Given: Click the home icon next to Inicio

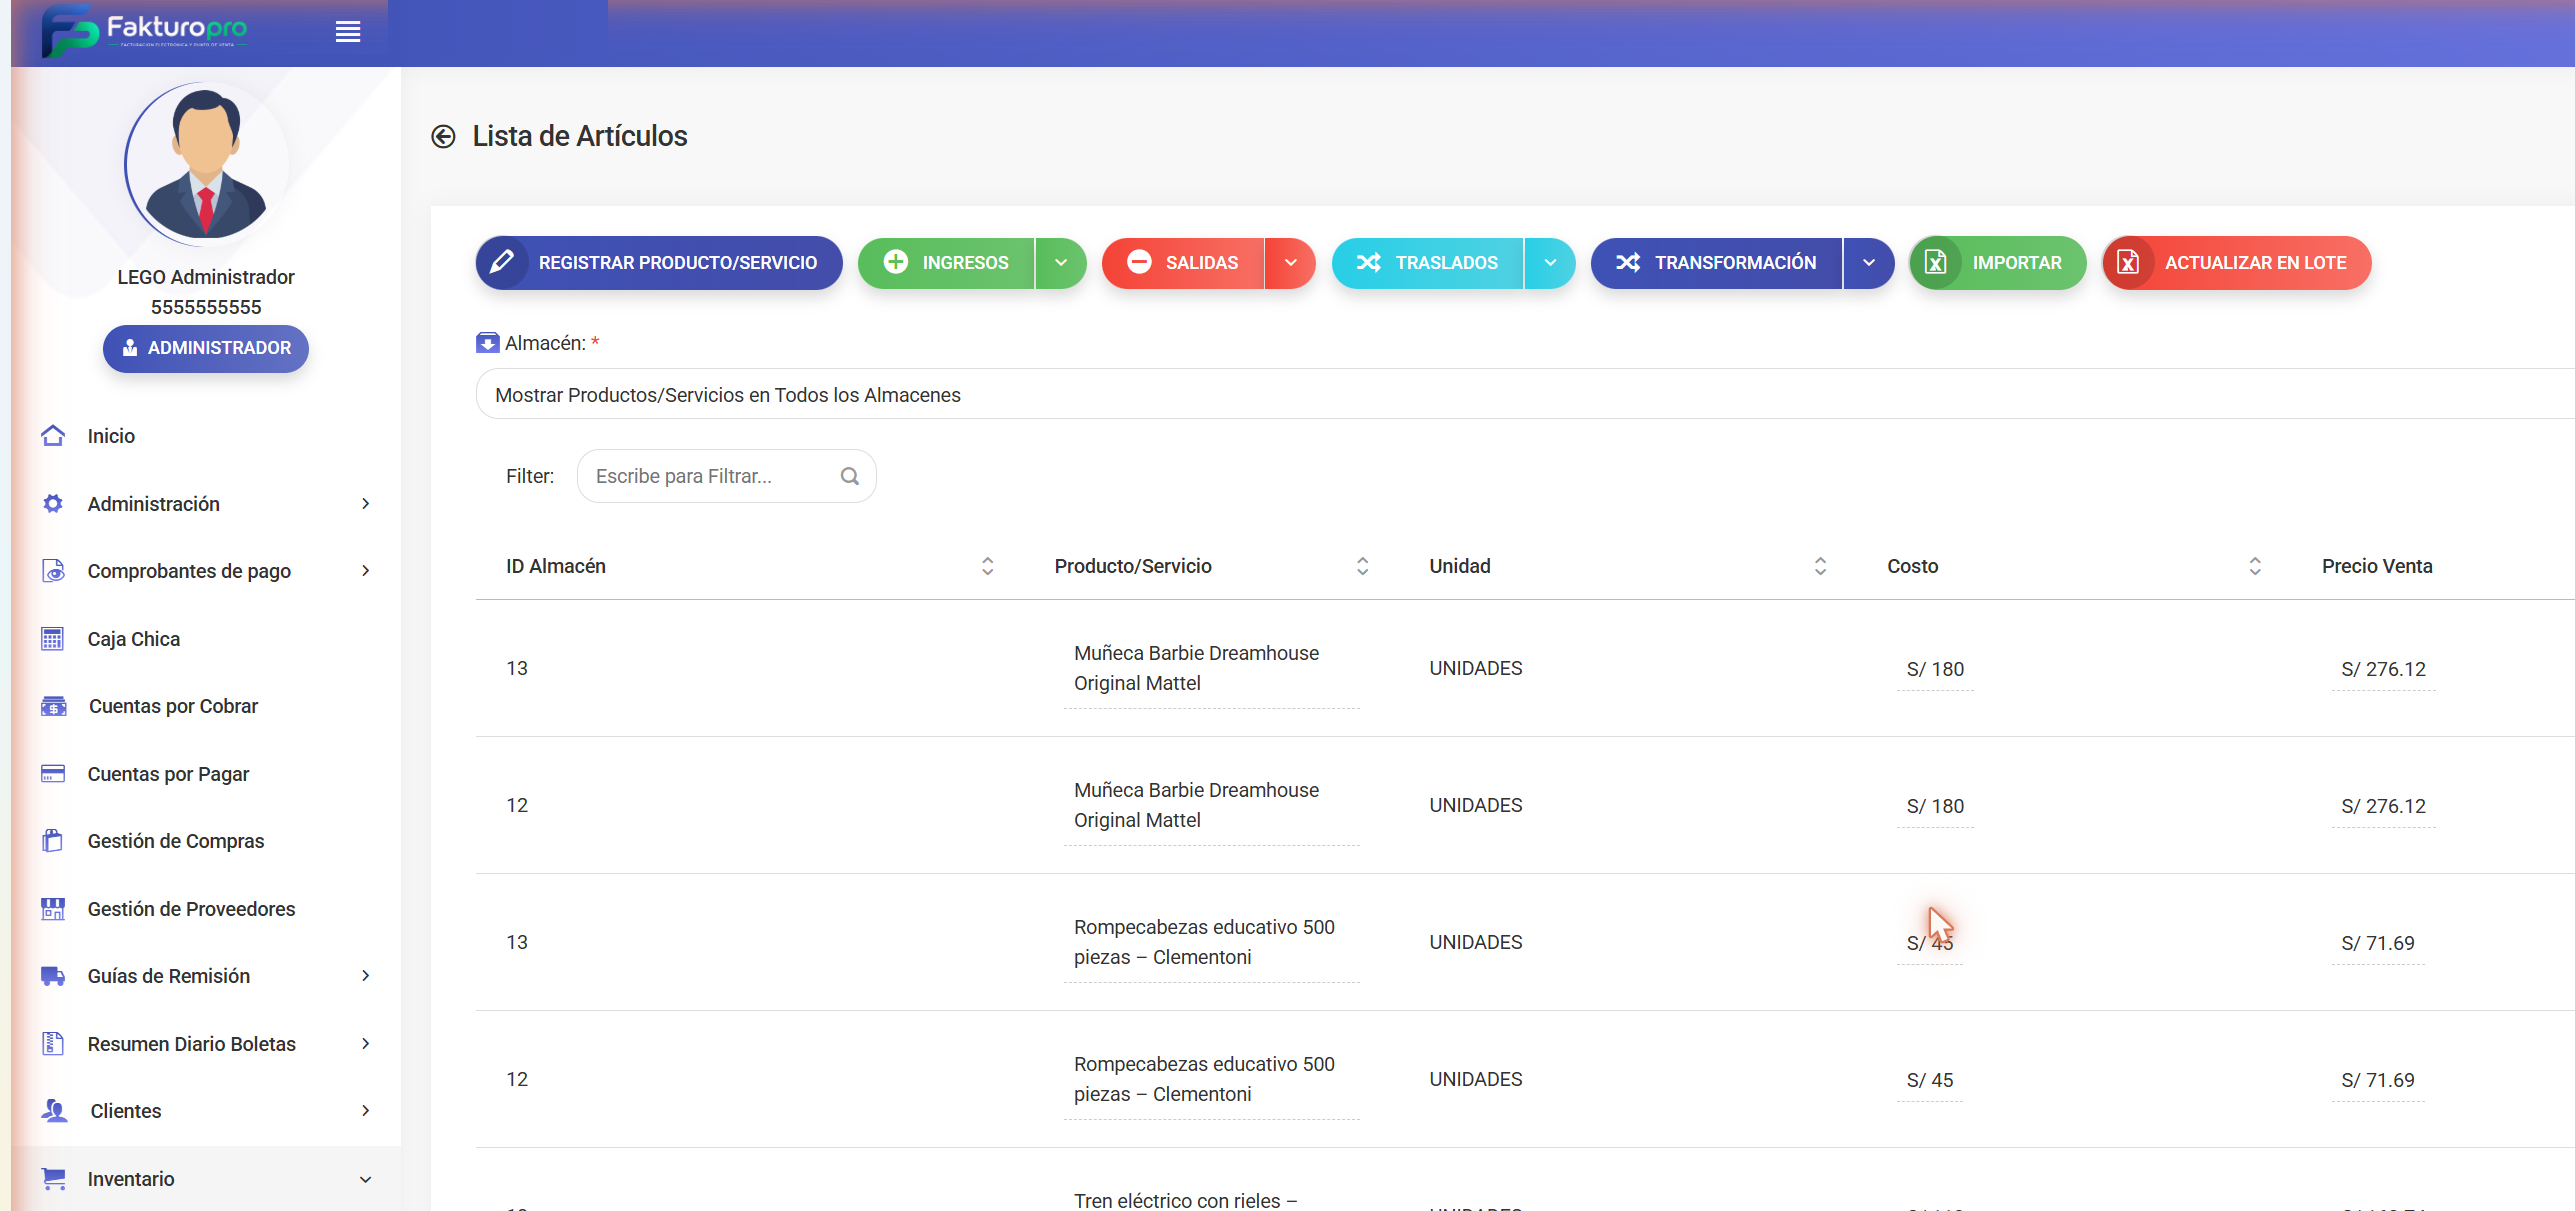Looking at the screenshot, I should pyautogui.click(x=53, y=436).
